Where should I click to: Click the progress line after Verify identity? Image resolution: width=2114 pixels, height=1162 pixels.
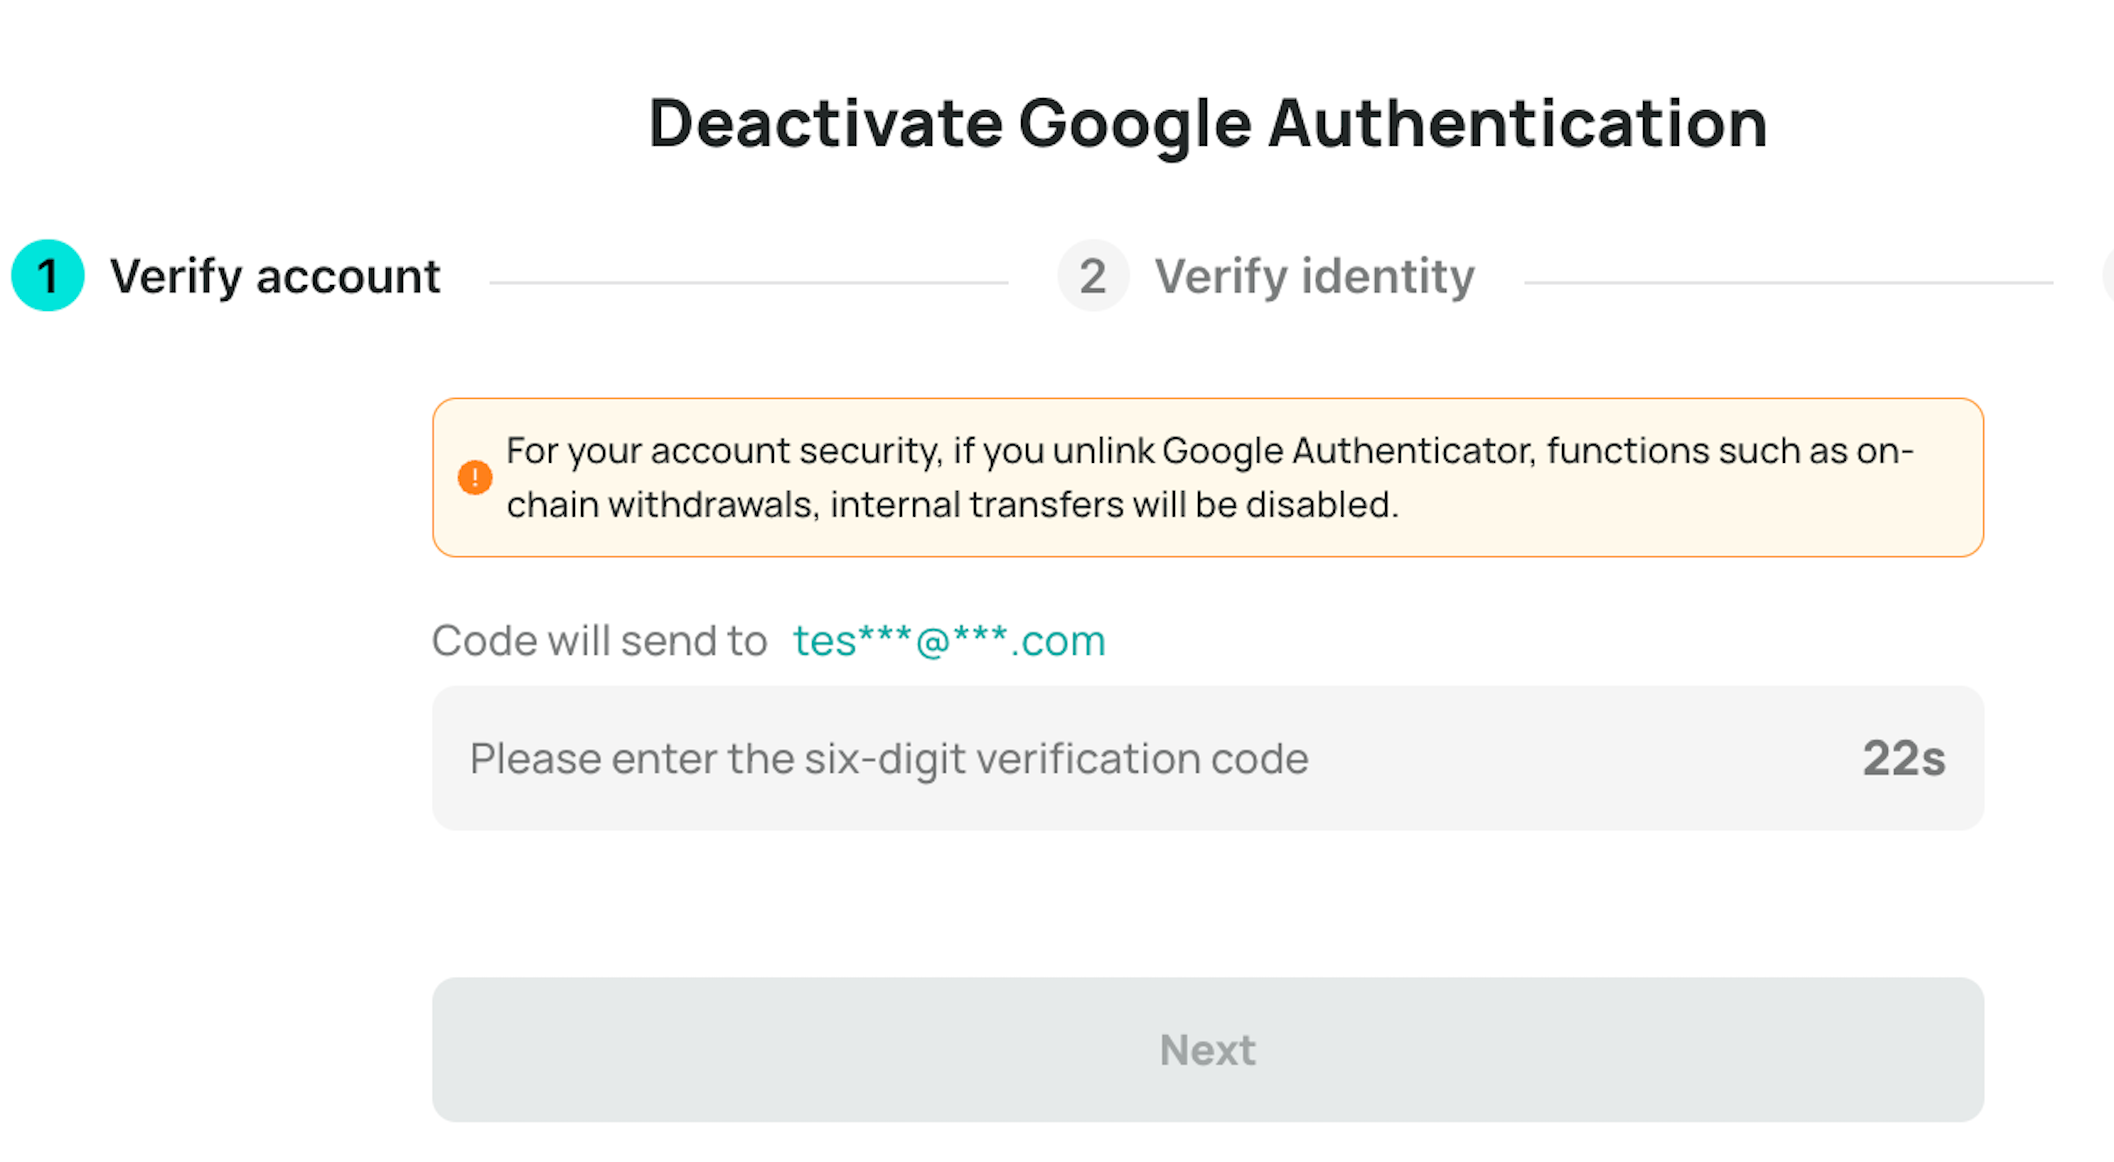pyautogui.click(x=1789, y=283)
